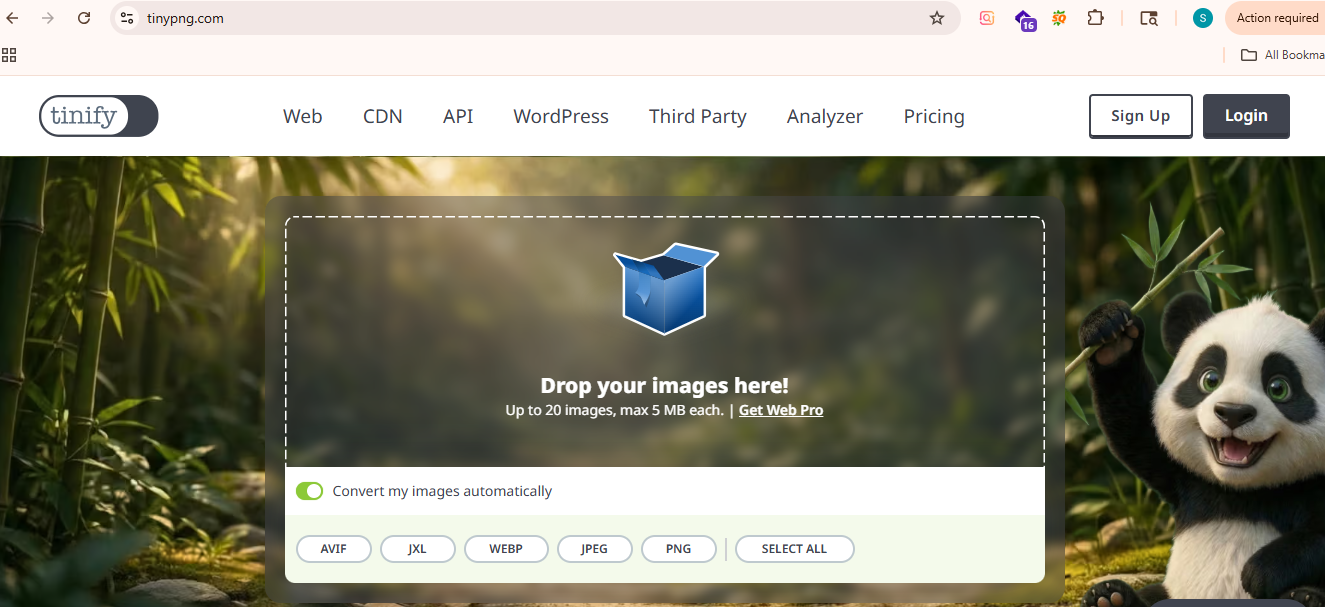Open the orange coupon extension icon
This screenshot has width=1325, height=607.
(x=1059, y=18)
